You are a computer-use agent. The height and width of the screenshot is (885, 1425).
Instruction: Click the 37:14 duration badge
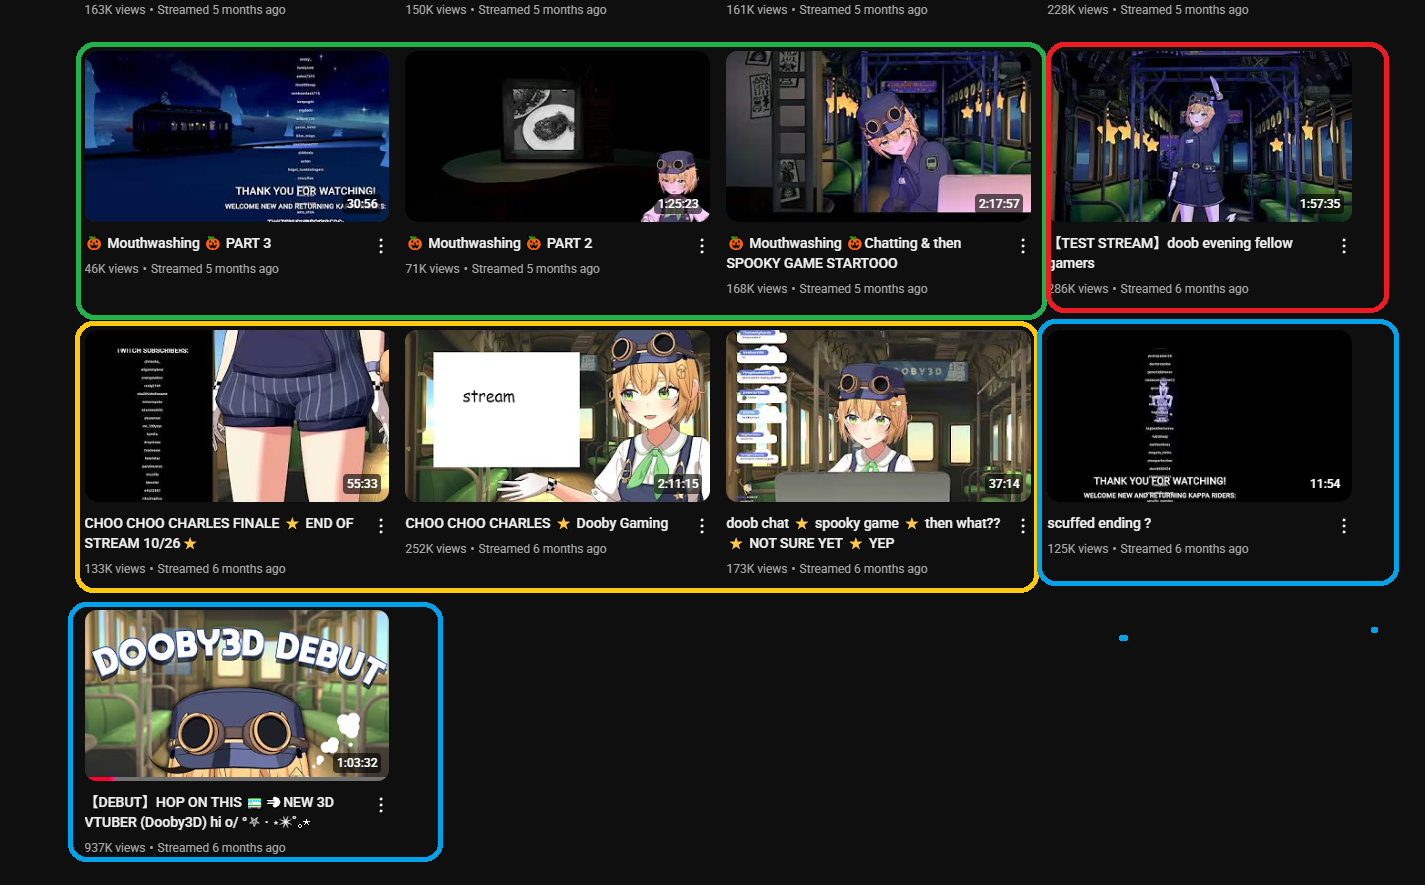(1004, 484)
